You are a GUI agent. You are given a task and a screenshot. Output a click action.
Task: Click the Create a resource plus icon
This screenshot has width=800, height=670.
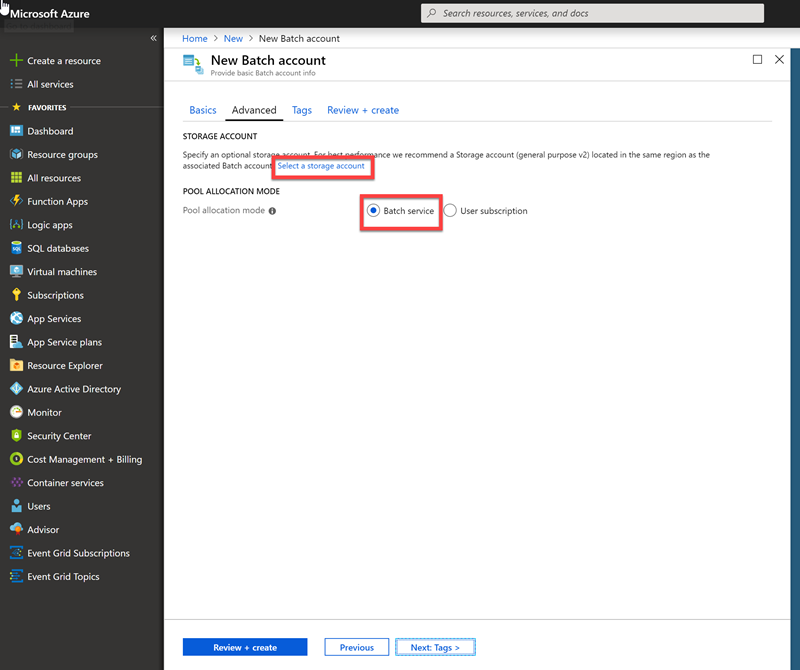click(x=16, y=60)
